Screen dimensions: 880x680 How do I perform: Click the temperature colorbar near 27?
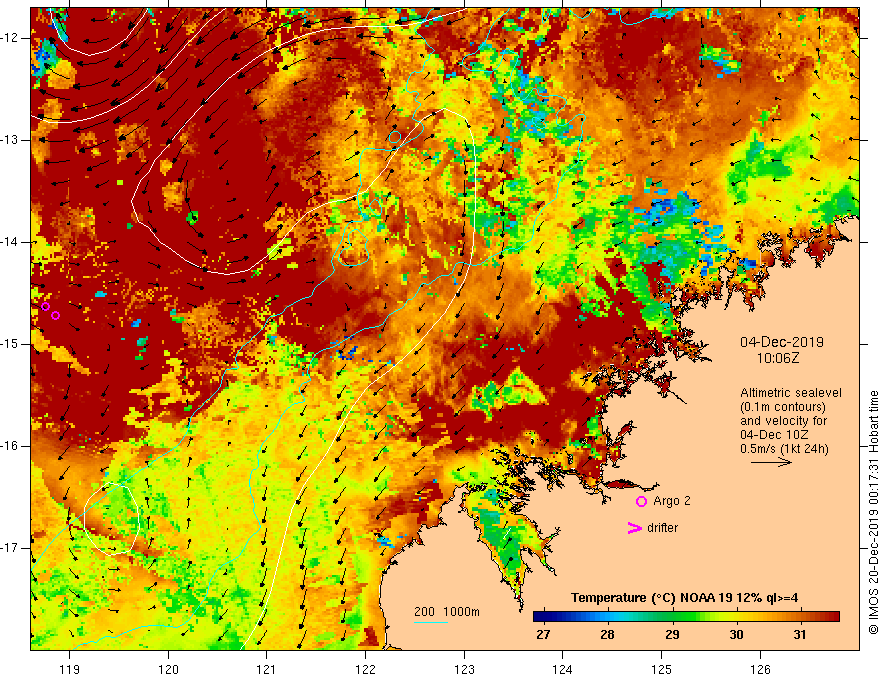[543, 617]
